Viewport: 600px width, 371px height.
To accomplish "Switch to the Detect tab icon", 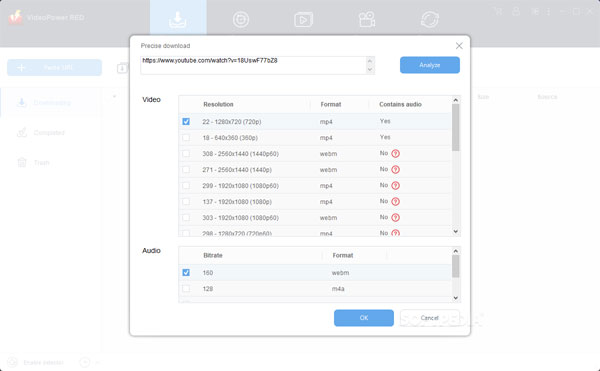I will coord(241,19).
